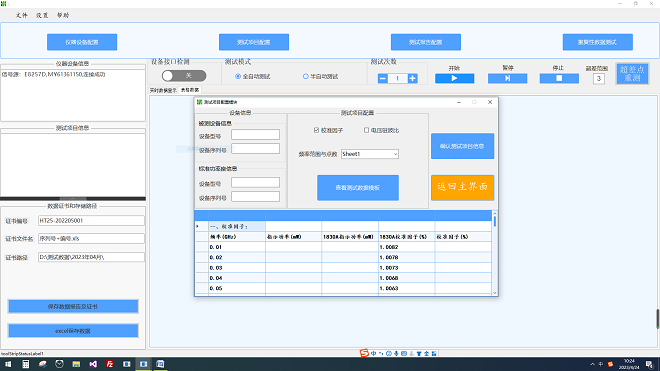Click the 1.0063 calibration factor cell
Screen dimensions: 660x371
point(407,288)
